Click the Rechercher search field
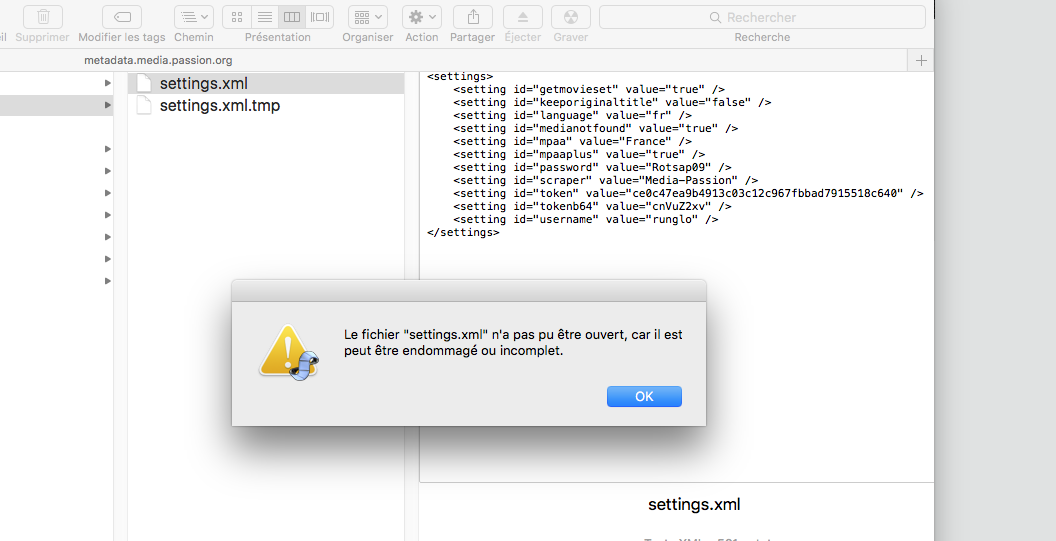The width and height of the screenshot is (1056, 541). click(x=762, y=17)
